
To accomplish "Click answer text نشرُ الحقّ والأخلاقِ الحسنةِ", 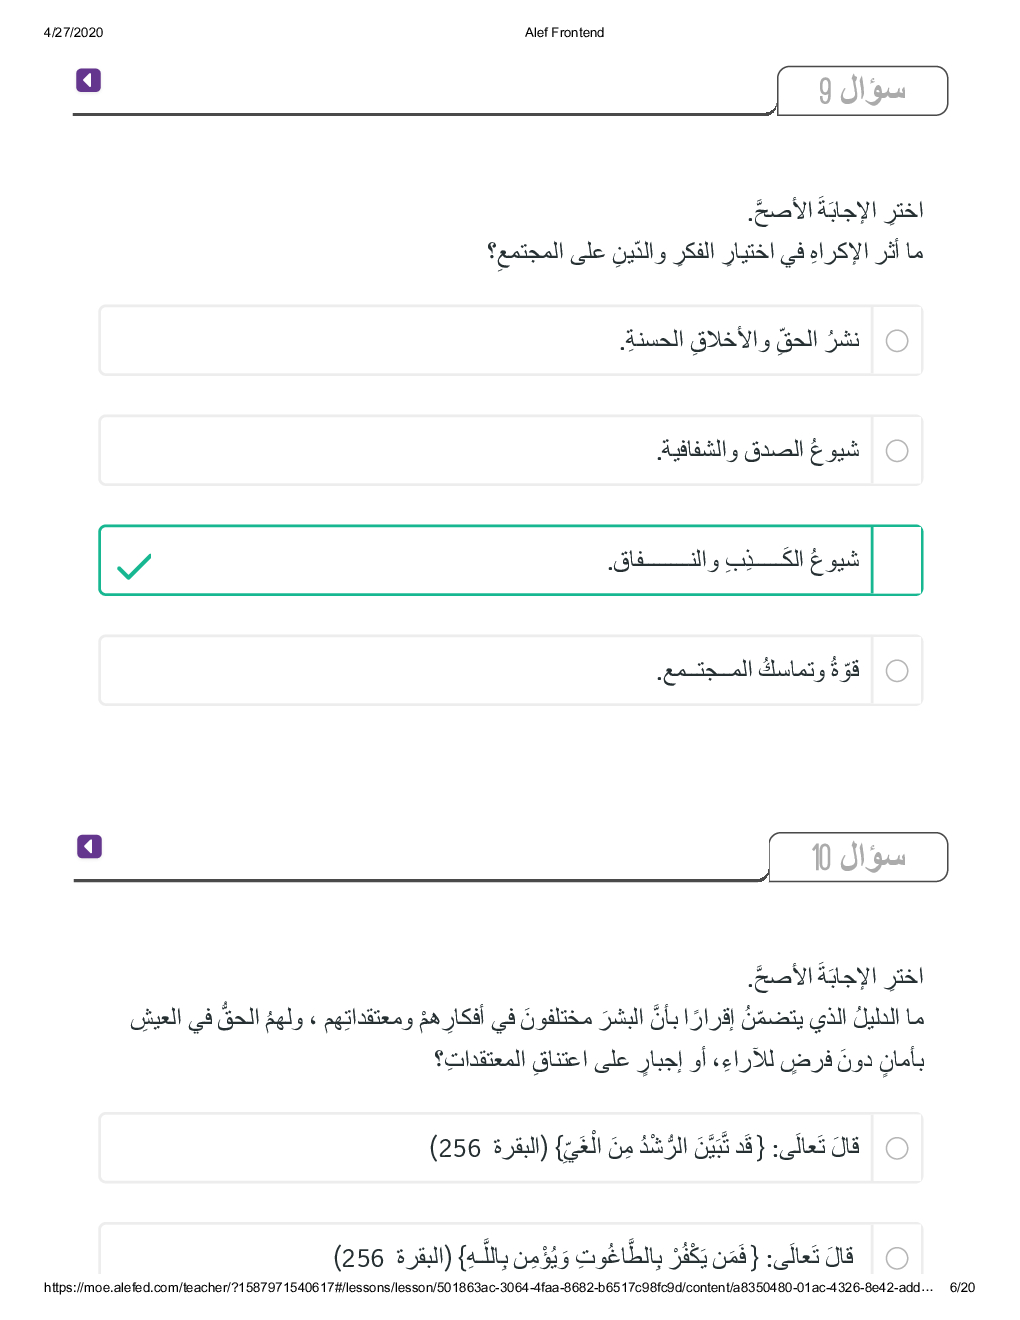I will 740,341.
